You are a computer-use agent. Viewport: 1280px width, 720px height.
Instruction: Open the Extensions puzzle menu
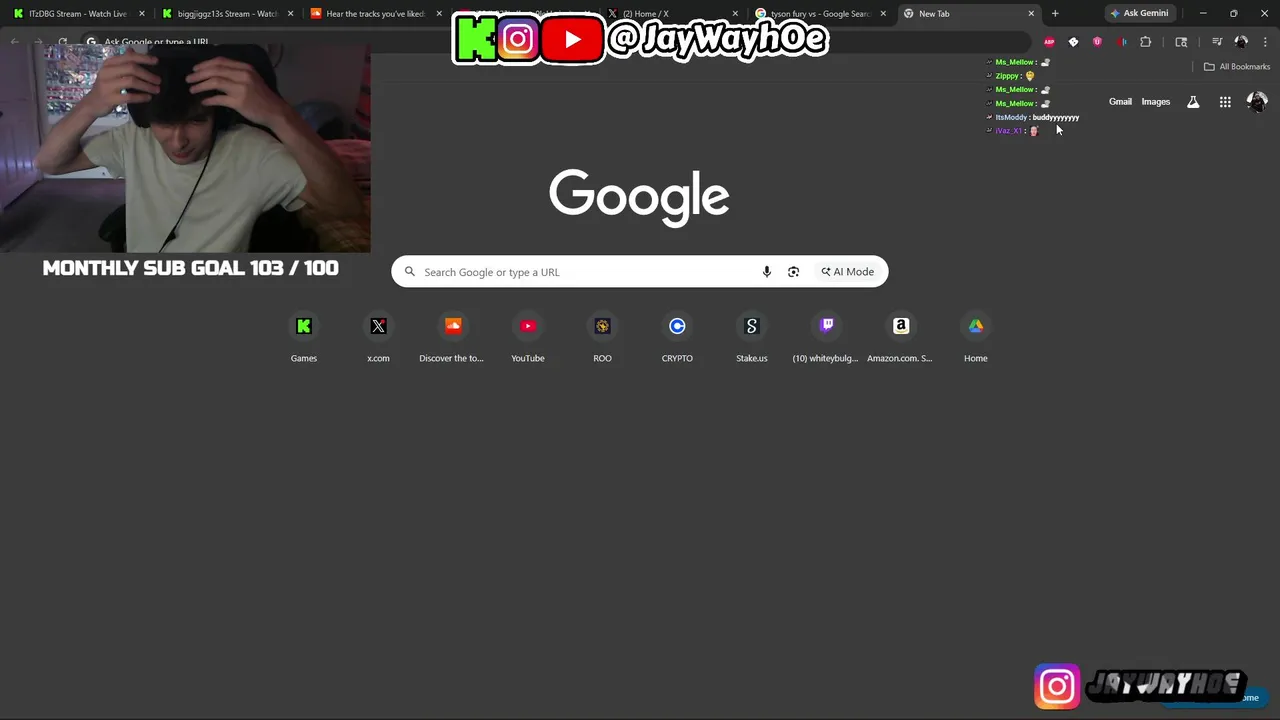point(1146,42)
